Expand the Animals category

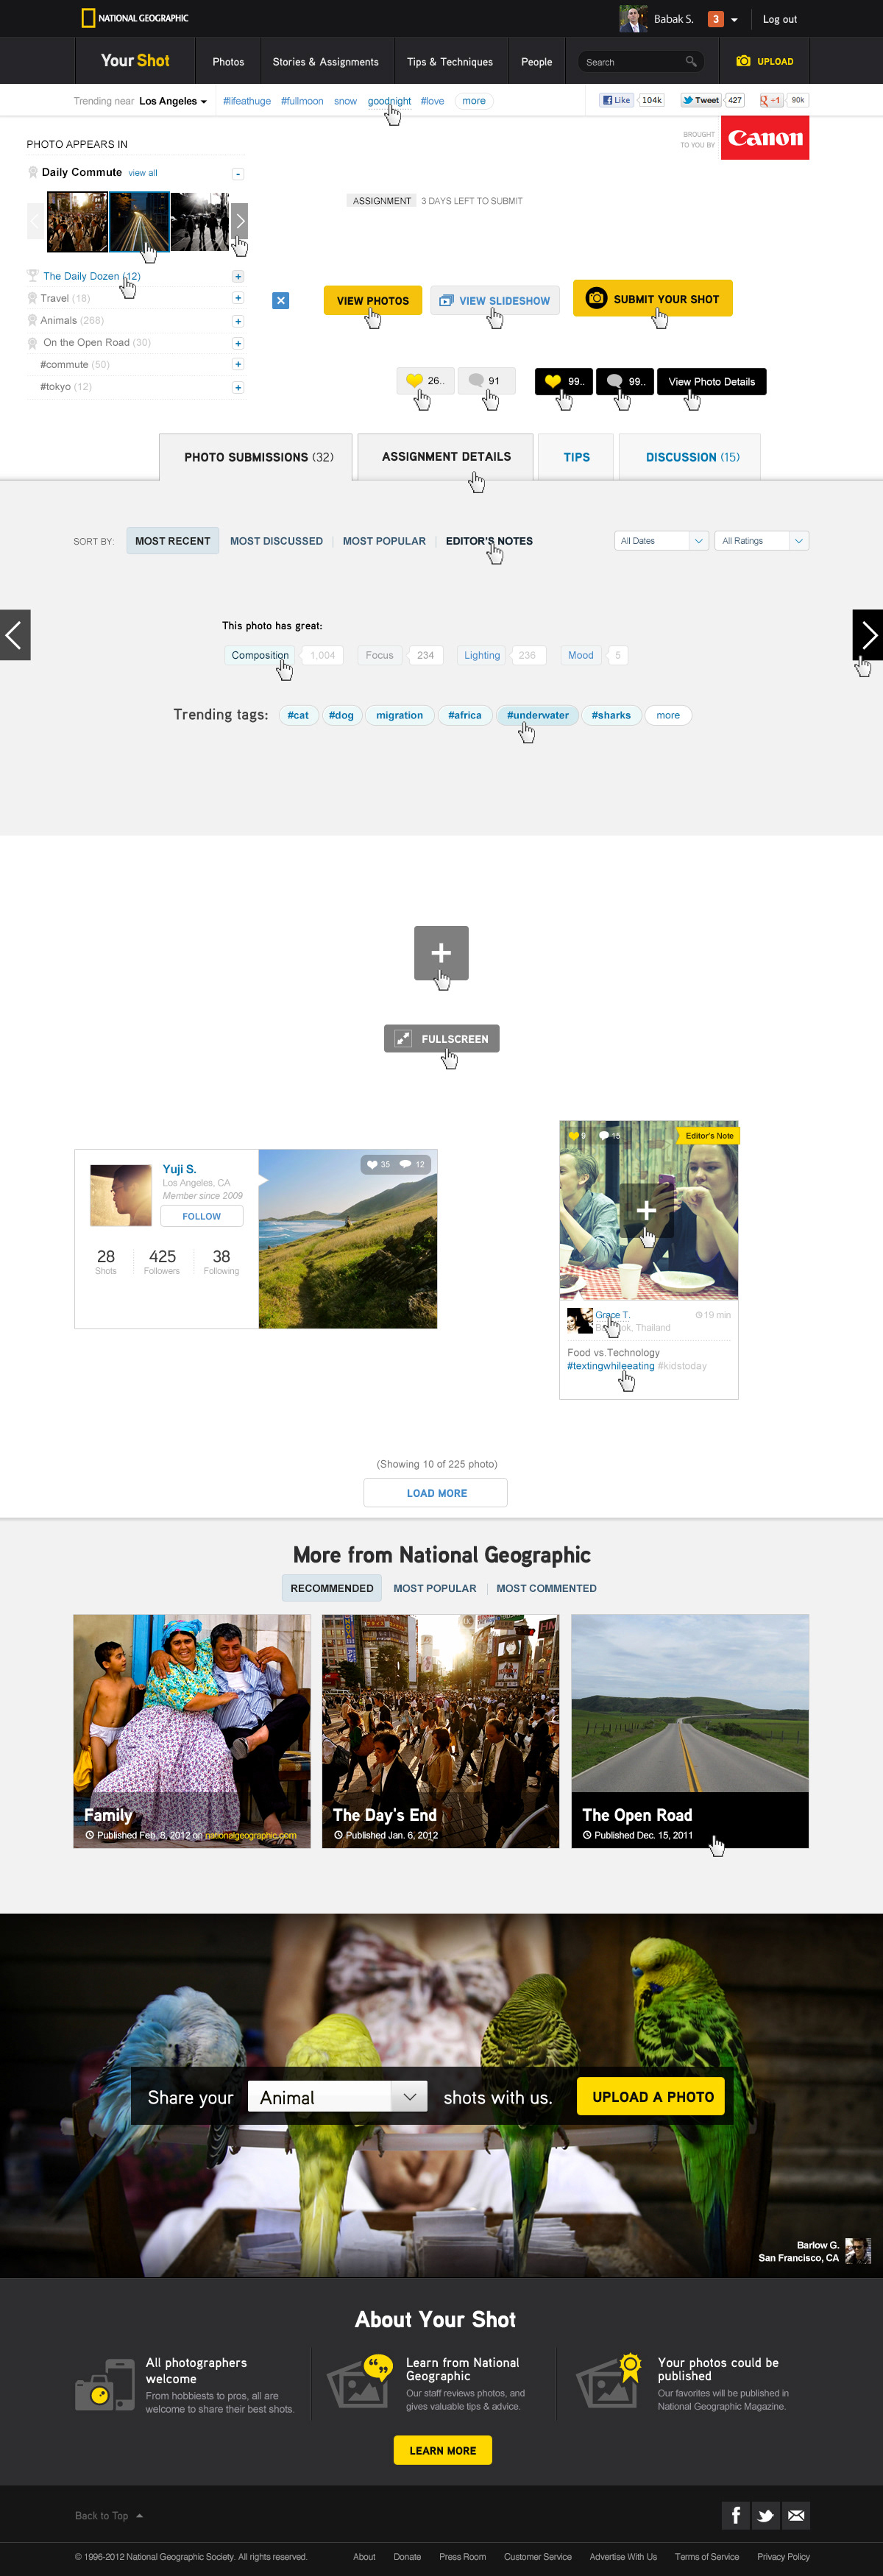tap(238, 321)
